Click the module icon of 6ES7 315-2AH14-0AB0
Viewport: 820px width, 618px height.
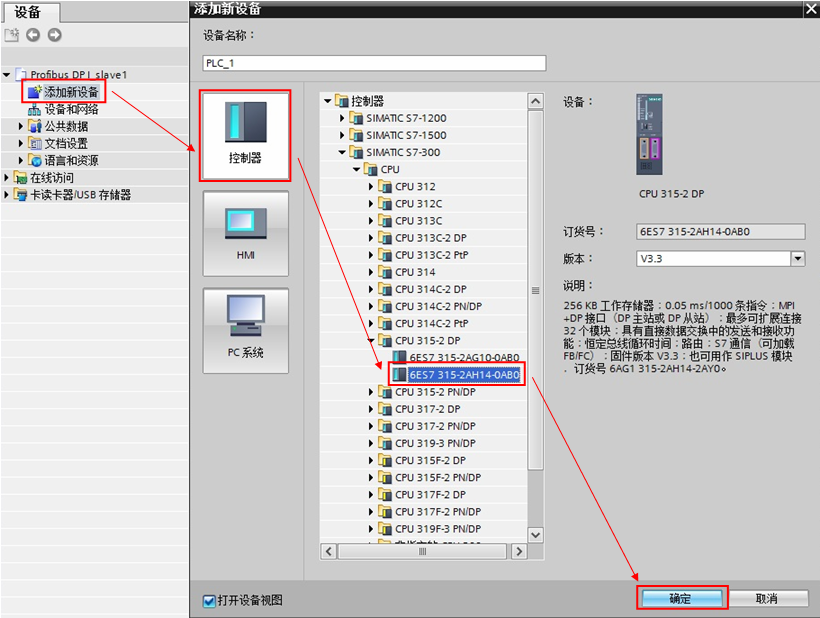tap(400, 374)
